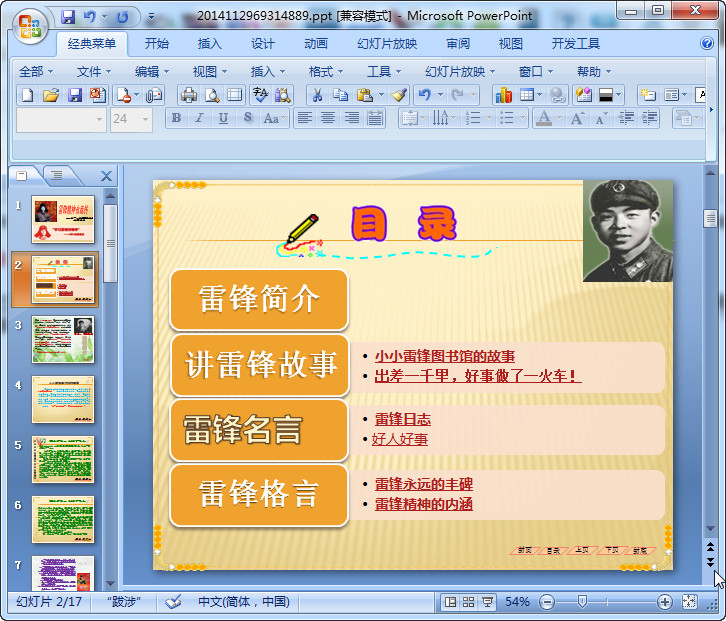Open an existing file via folder icon
This screenshot has width=726, height=621.
[x=51, y=95]
